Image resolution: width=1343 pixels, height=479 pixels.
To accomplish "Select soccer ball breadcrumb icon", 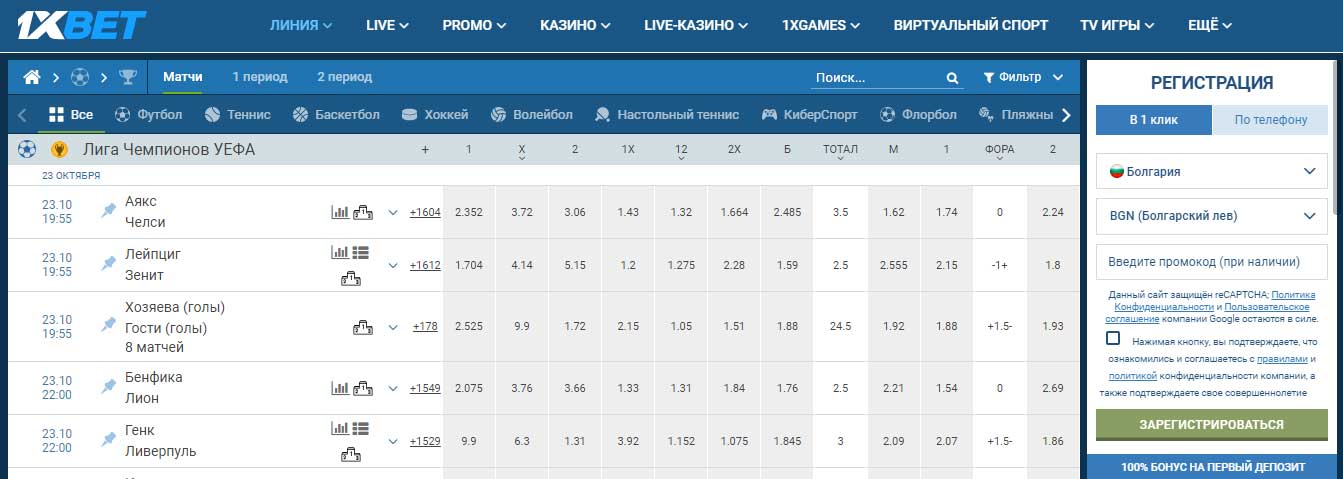I will [x=80, y=77].
